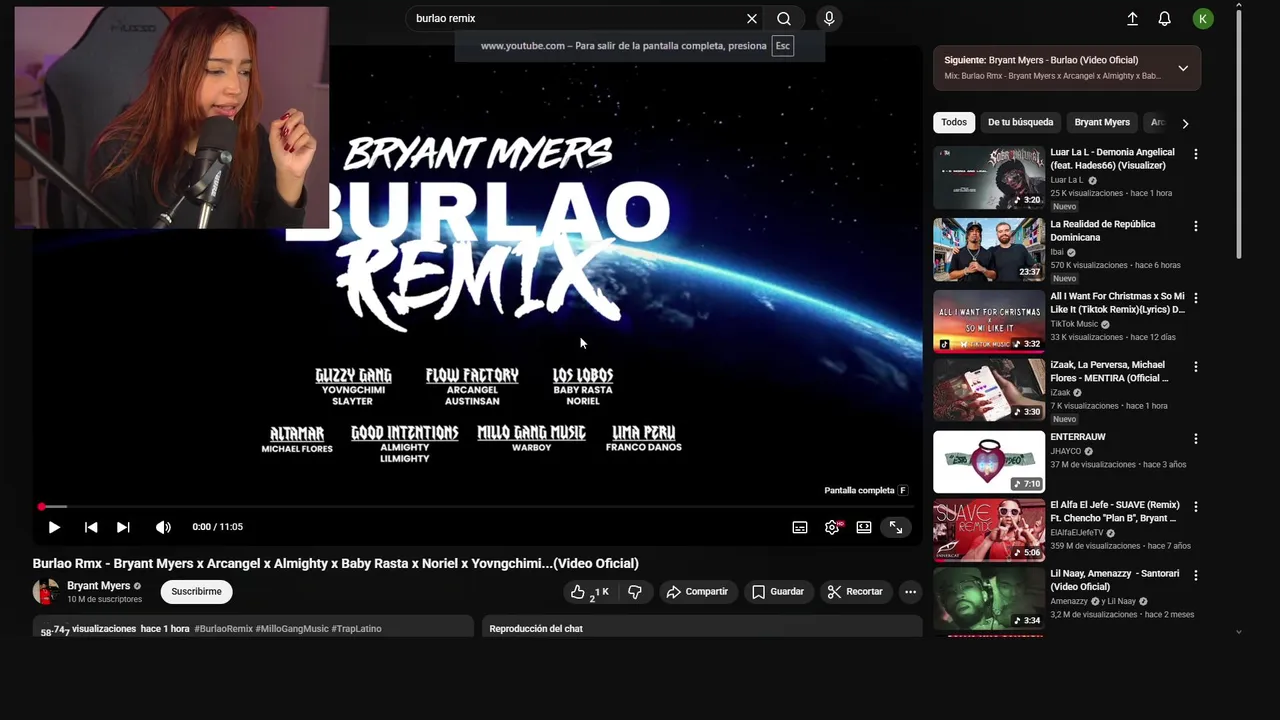Open La Realidad de República Dominicana thumbnail
This screenshot has width=1280, height=720.
989,250
